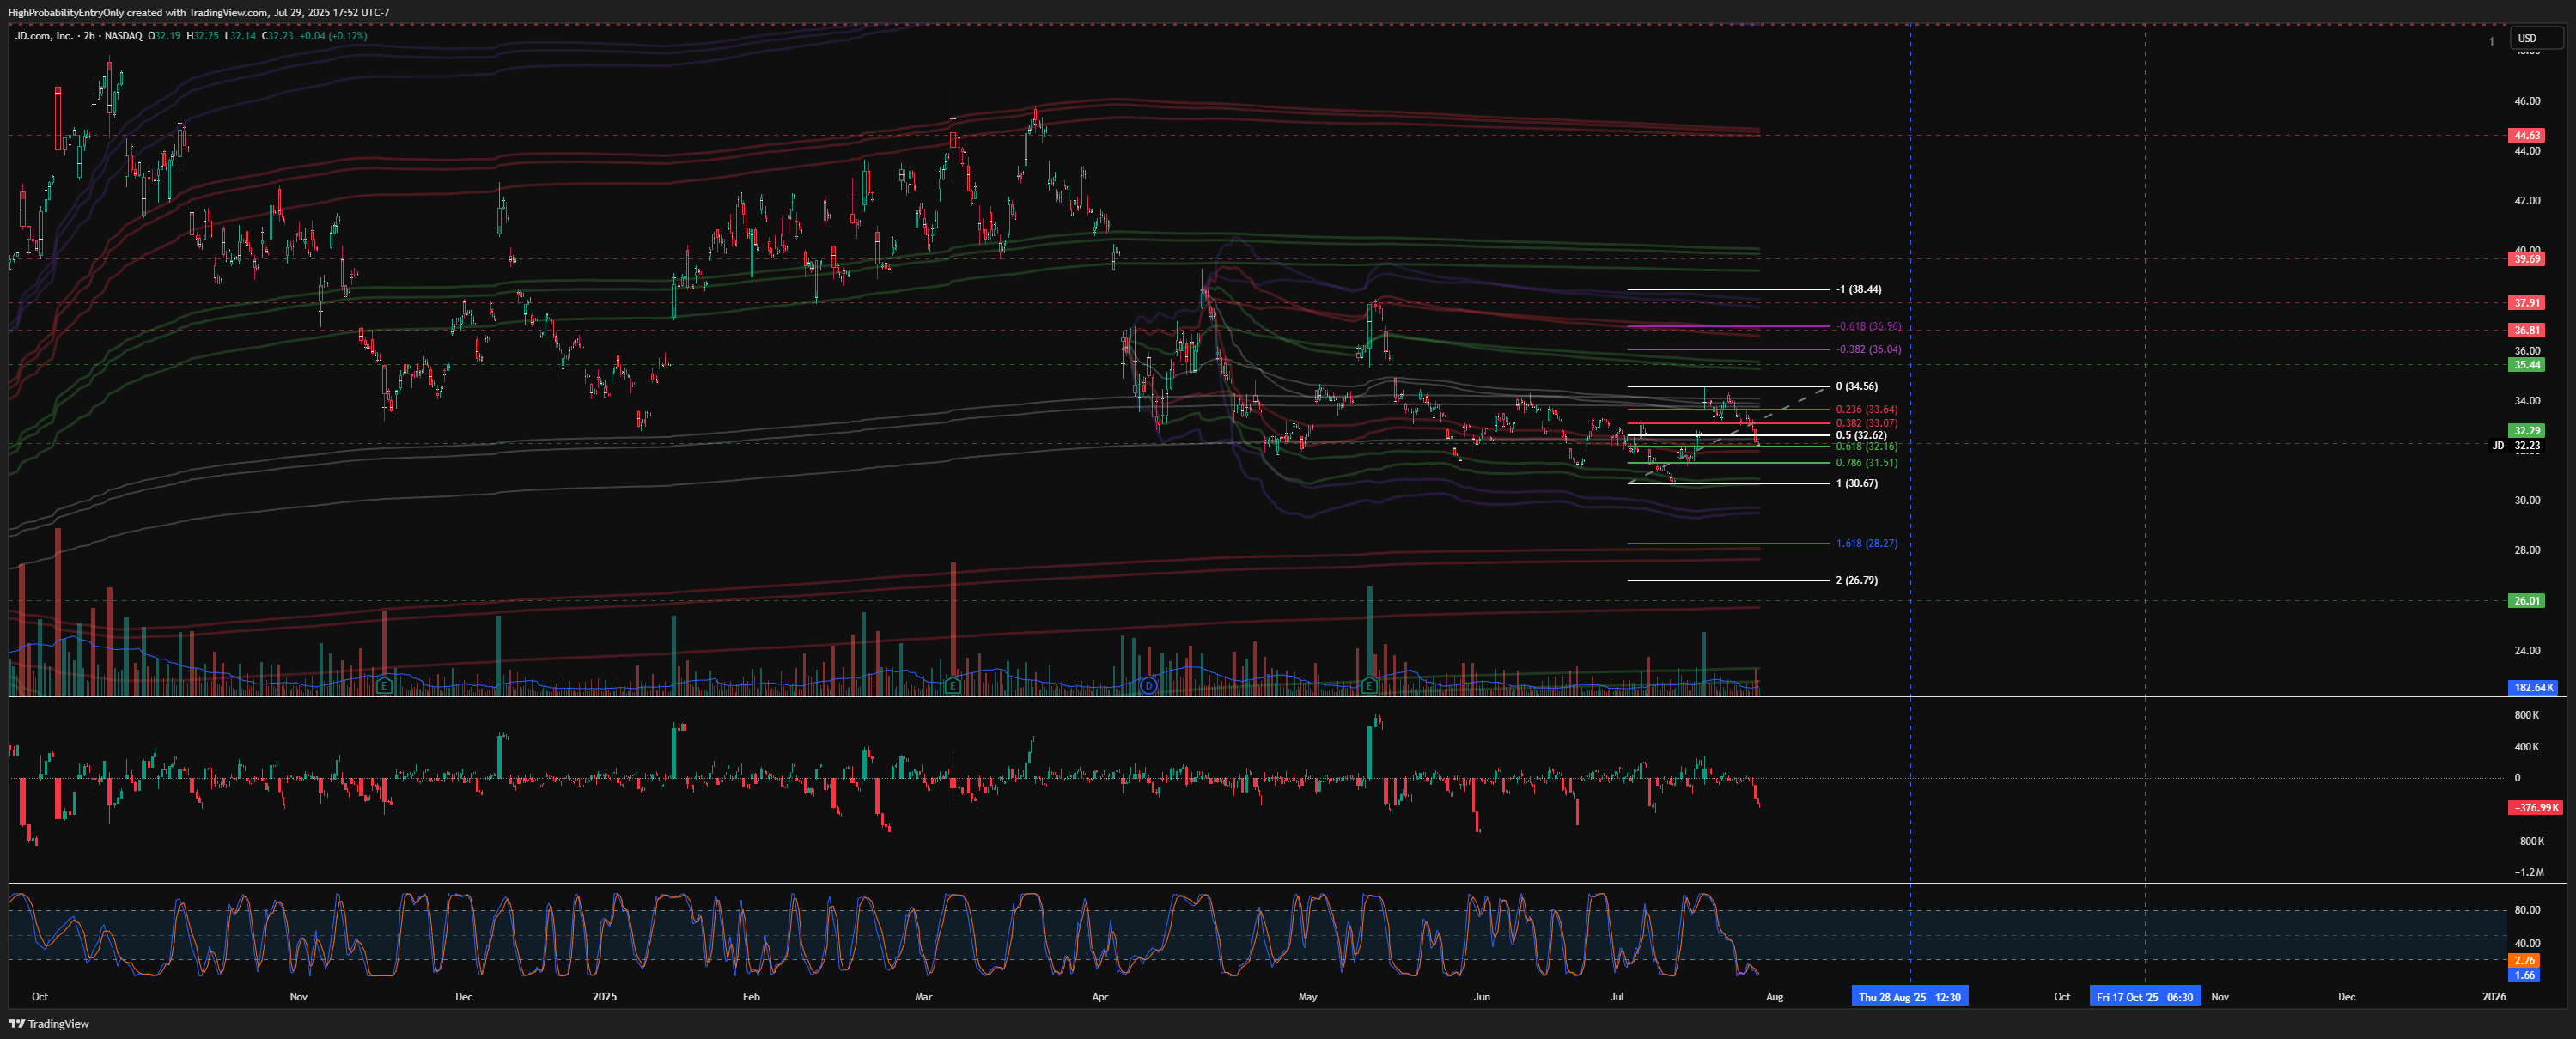Select the 44.63 red price label
2576x1039 pixels.
2526,135
